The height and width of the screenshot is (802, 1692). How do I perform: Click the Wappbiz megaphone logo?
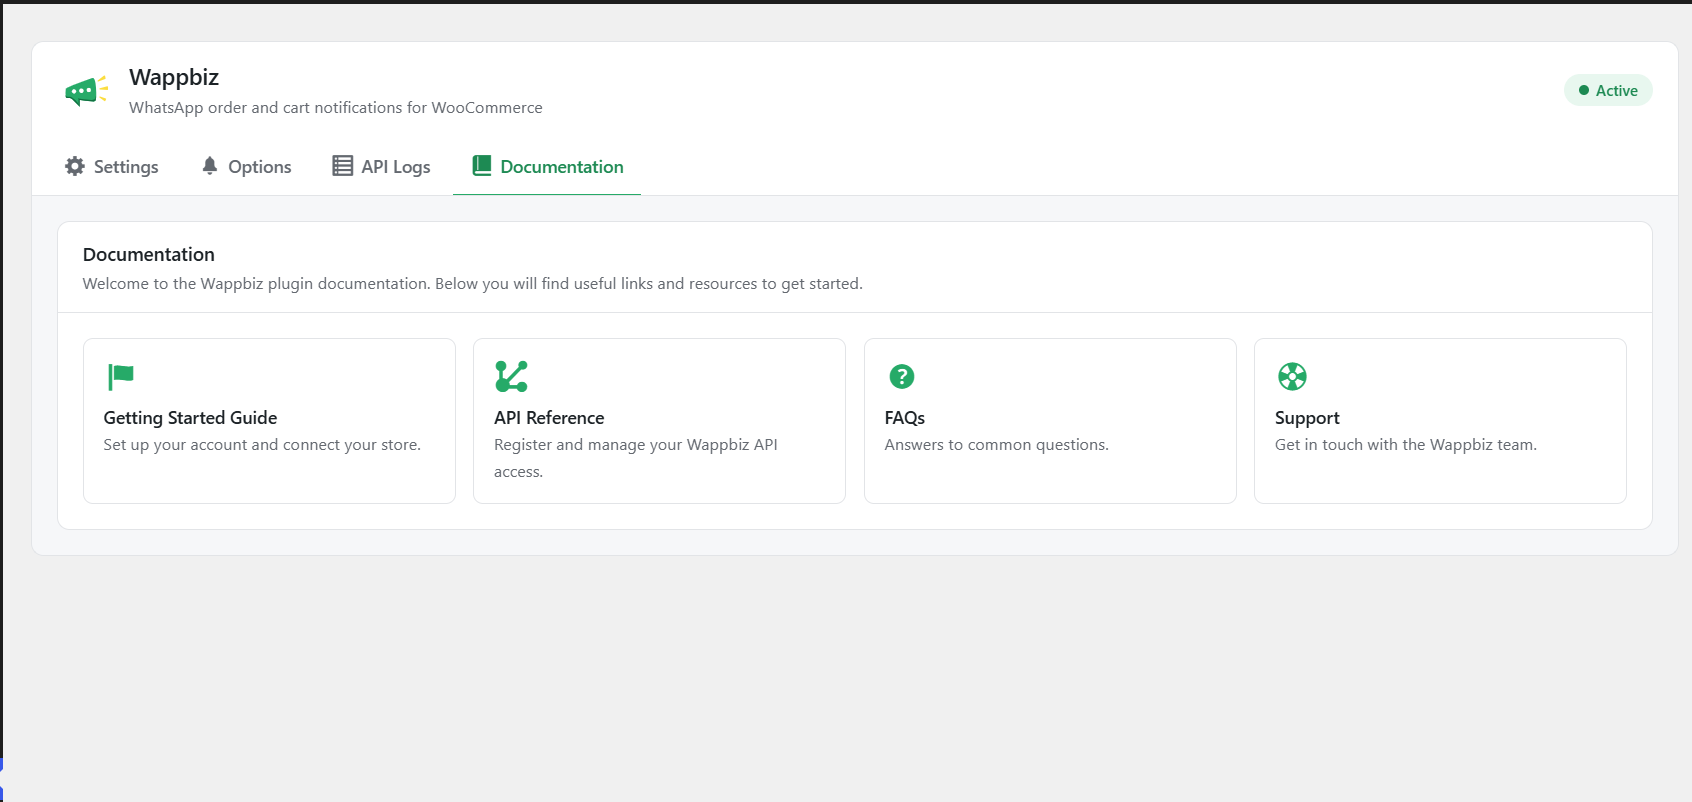click(86, 91)
